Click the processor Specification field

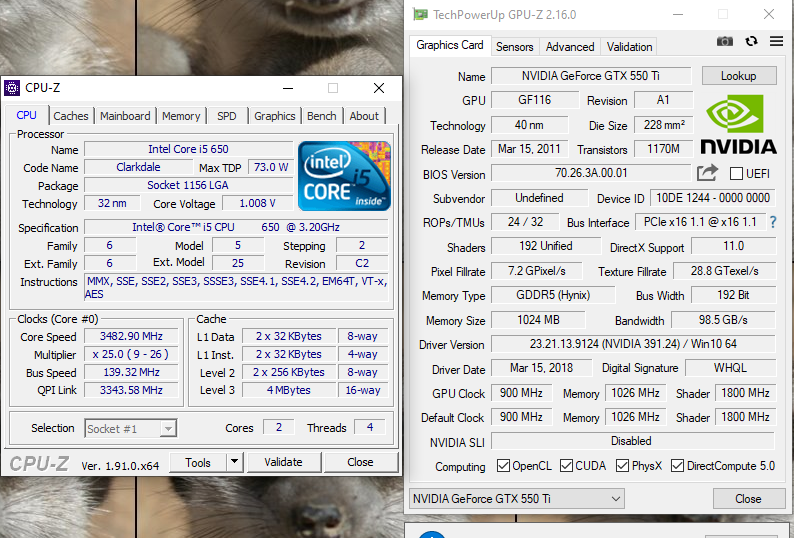[x=236, y=227]
